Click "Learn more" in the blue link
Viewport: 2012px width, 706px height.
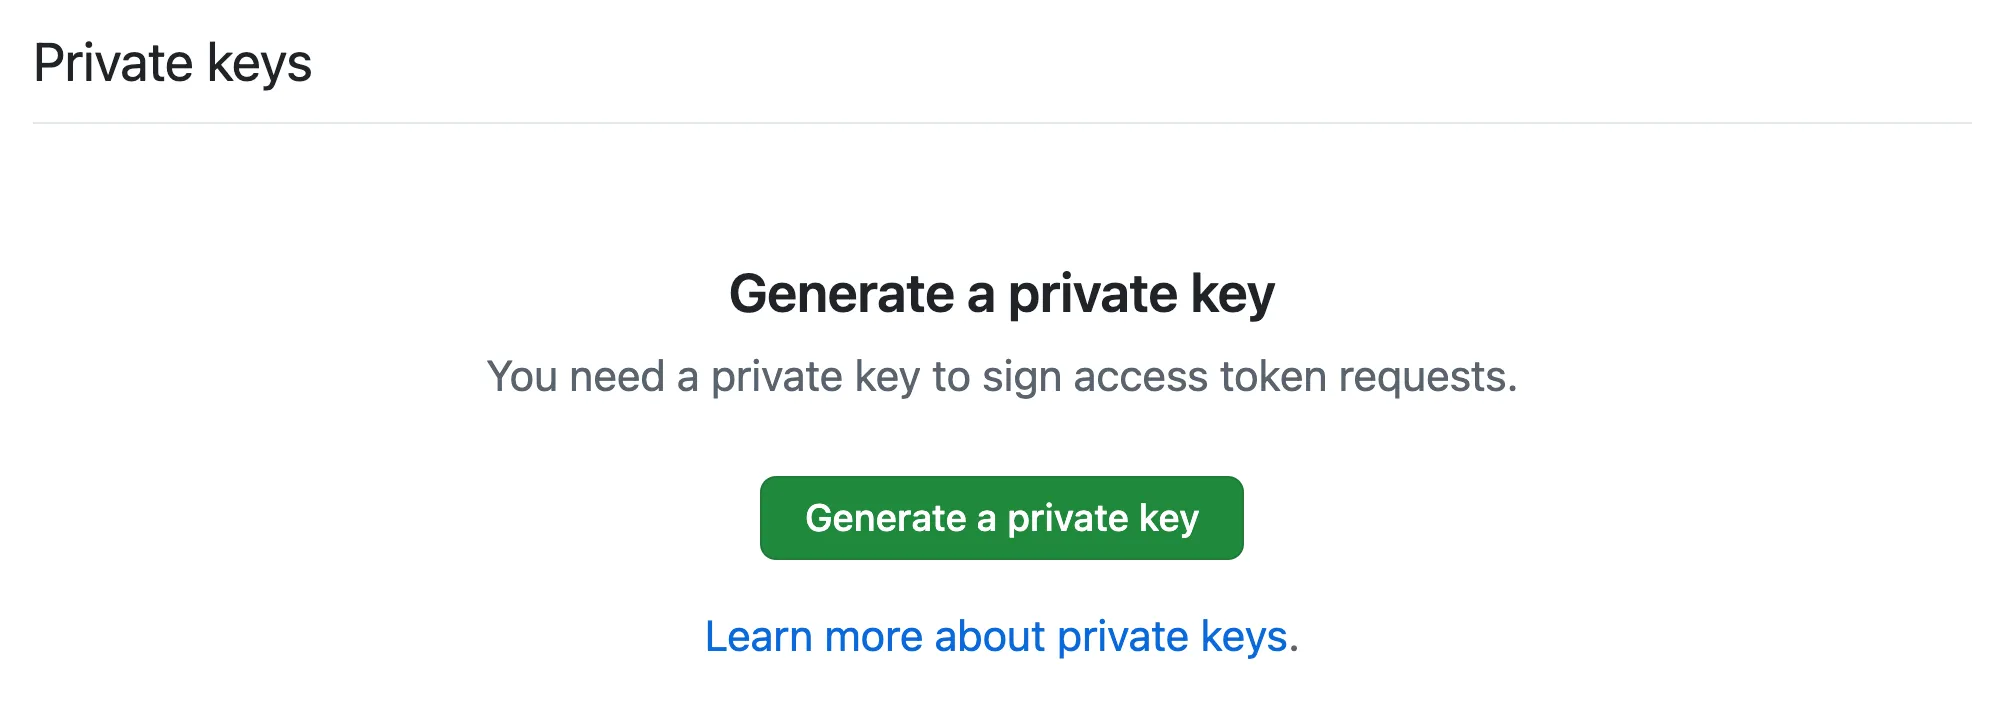[x=813, y=637]
